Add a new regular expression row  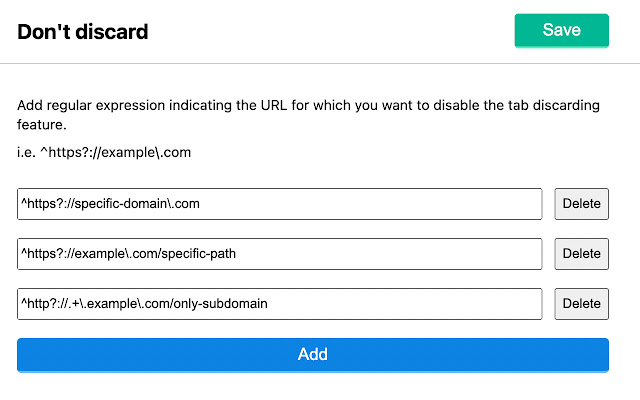click(312, 354)
